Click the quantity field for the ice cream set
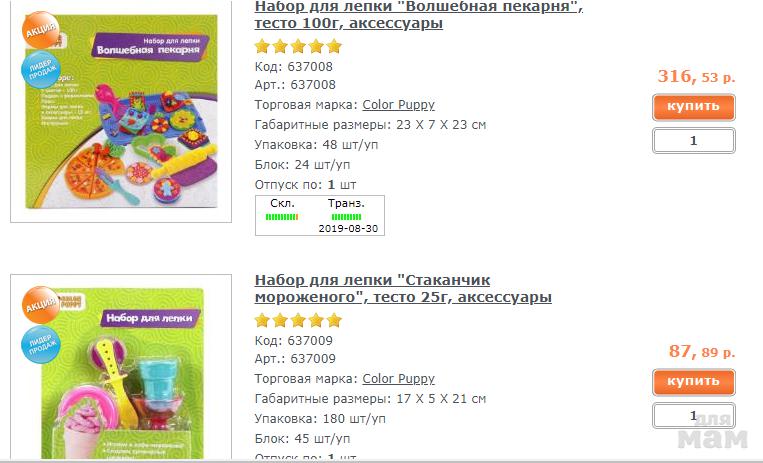 (693, 416)
